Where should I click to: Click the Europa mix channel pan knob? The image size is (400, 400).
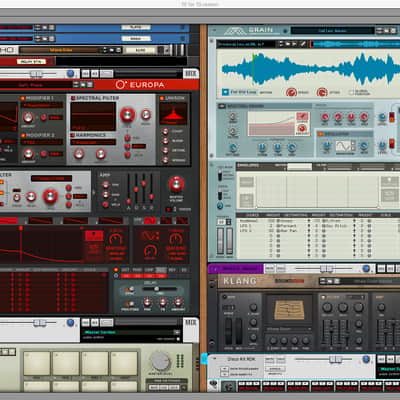click(x=70, y=73)
